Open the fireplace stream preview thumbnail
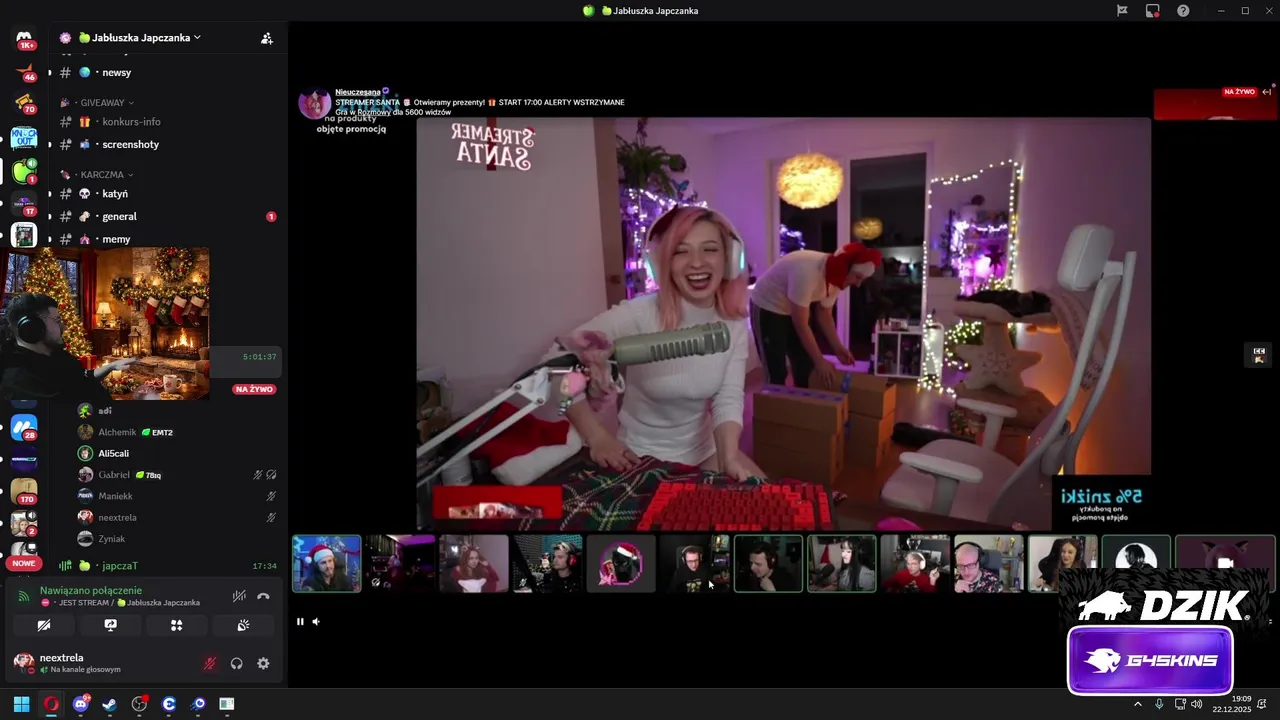 coord(105,323)
